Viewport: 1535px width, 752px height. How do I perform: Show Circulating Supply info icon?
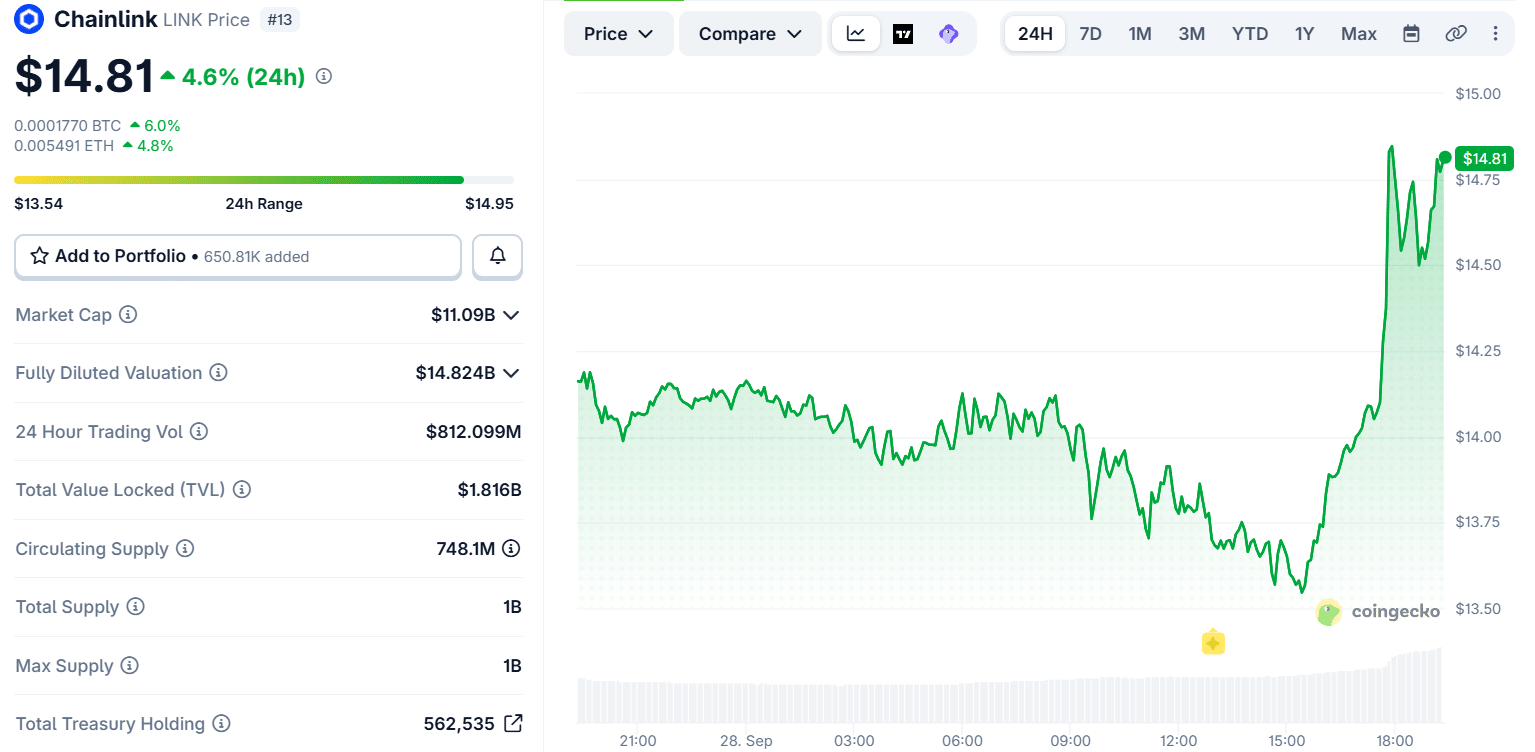[185, 549]
